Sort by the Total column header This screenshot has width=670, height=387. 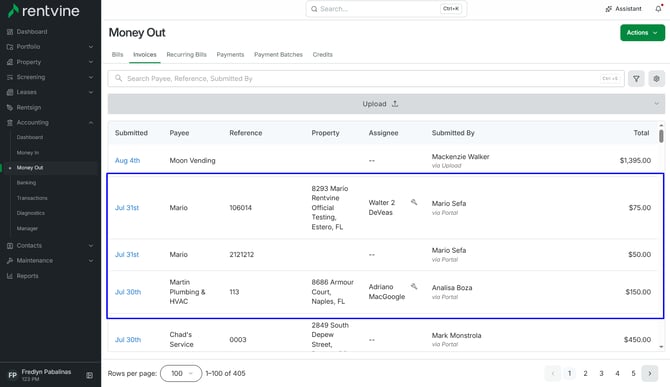pos(641,133)
